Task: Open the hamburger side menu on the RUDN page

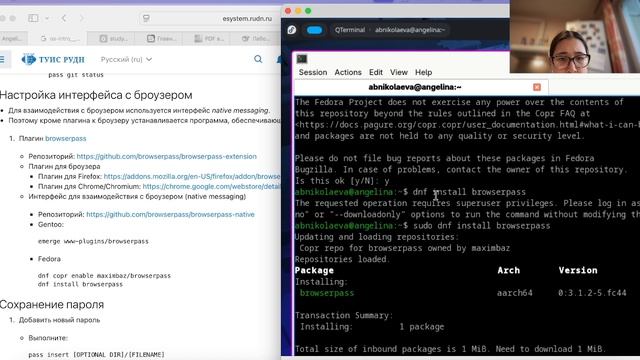Action: 2,60
